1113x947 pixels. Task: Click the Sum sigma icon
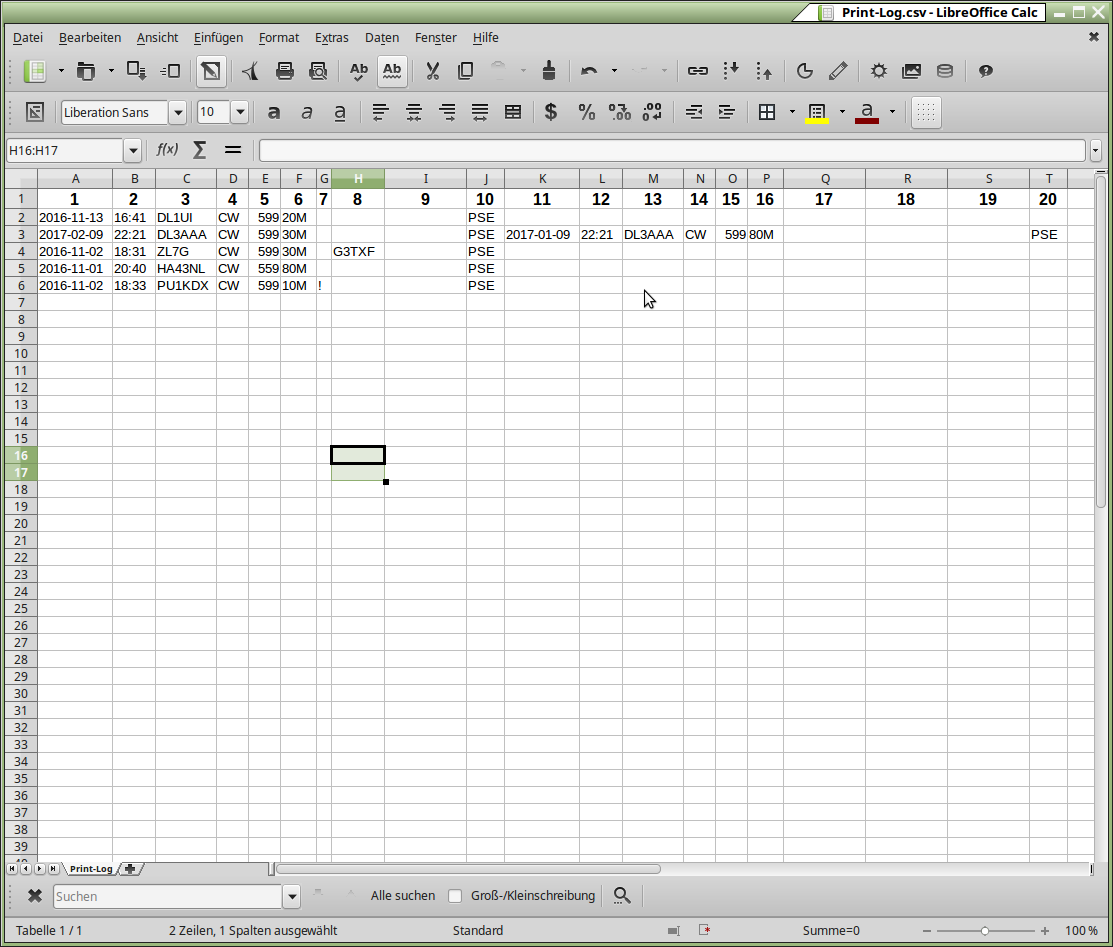coord(200,150)
